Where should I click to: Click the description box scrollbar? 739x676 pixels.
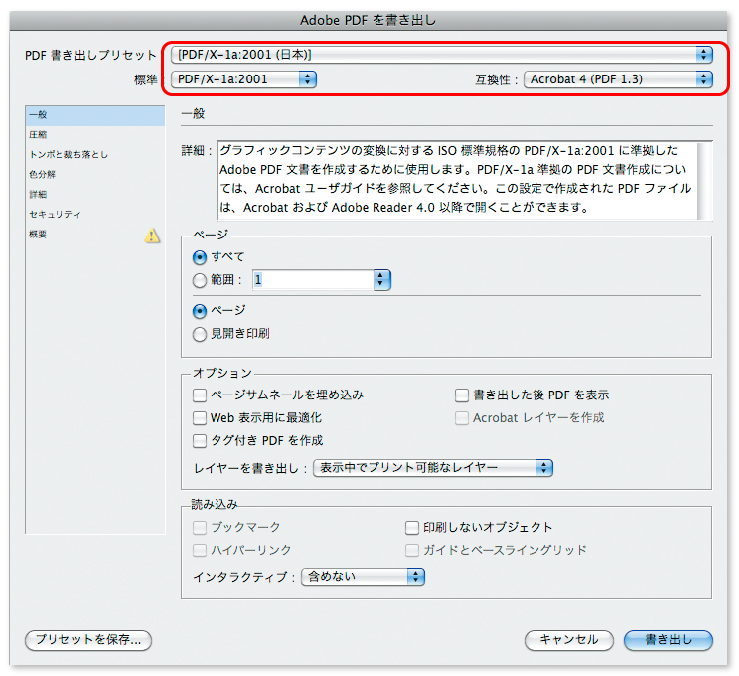click(705, 181)
